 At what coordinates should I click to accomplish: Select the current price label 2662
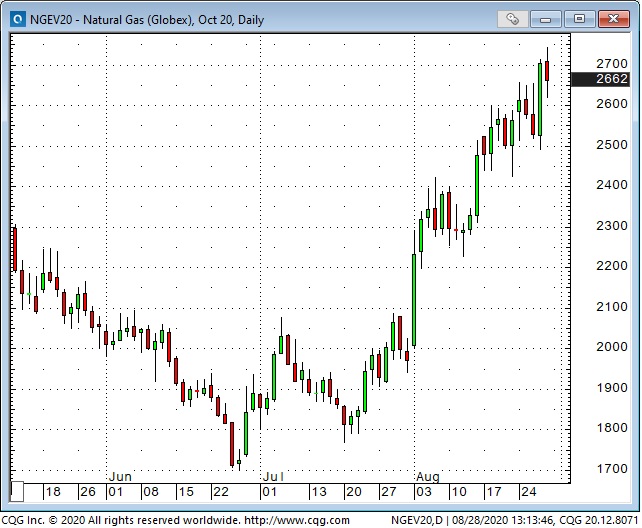click(600, 79)
